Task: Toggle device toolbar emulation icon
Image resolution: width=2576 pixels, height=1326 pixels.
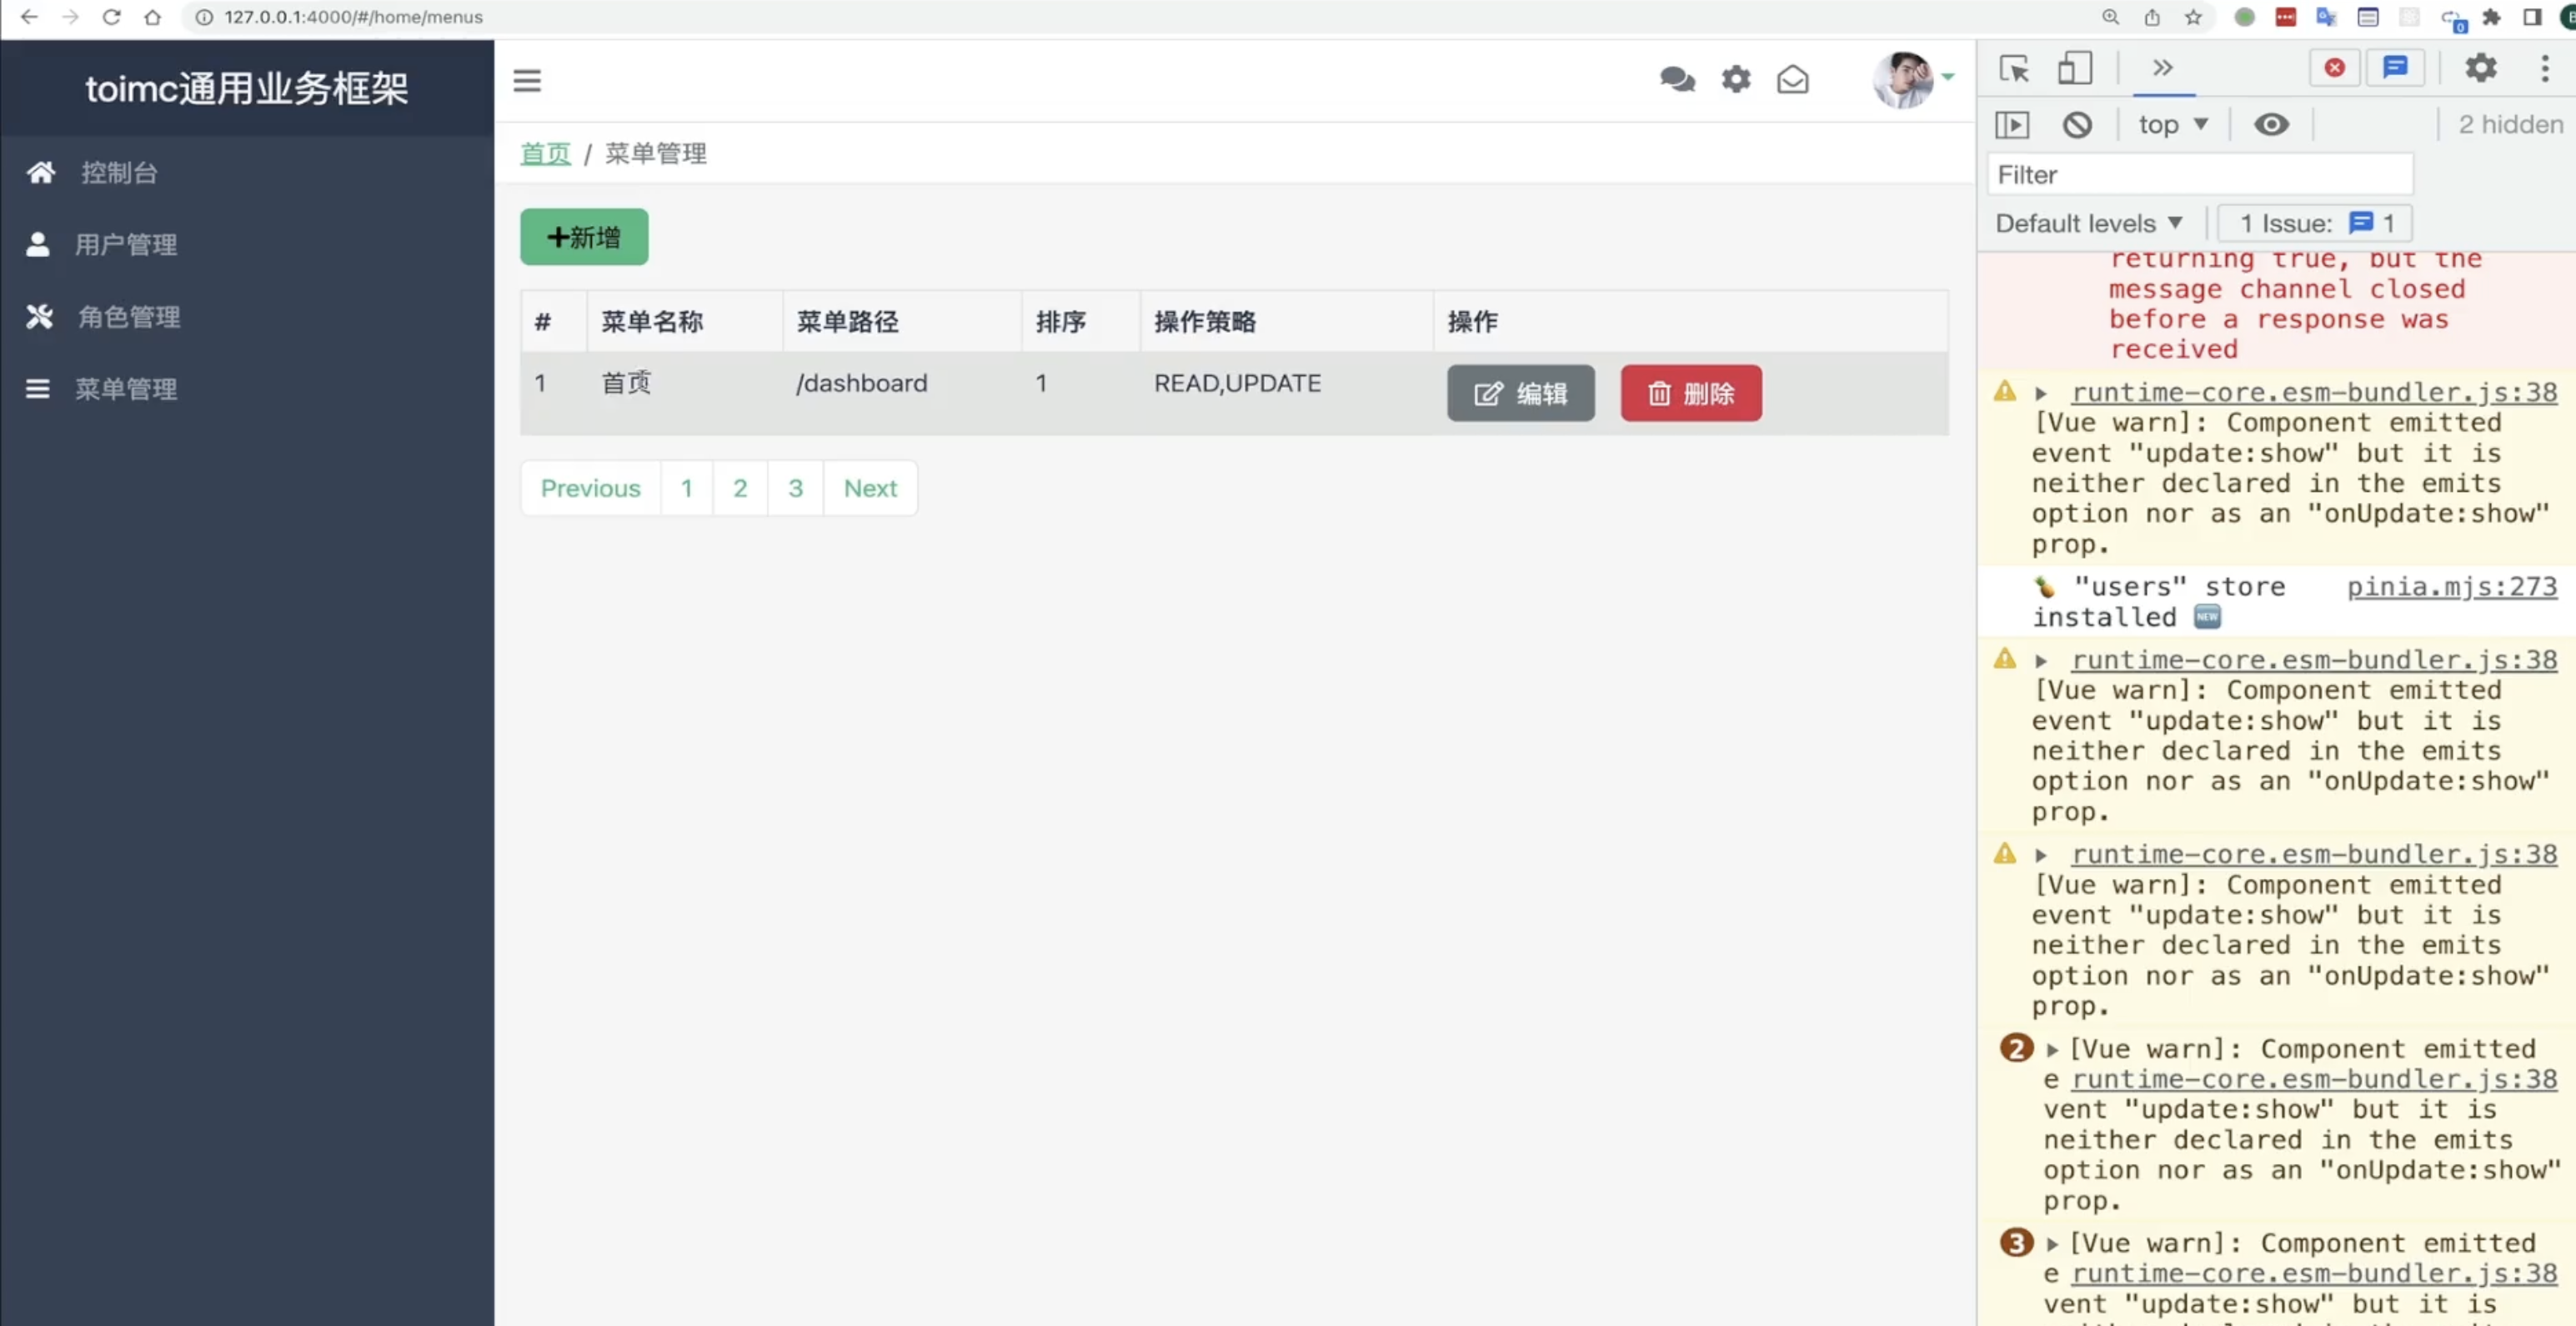Action: (x=2074, y=68)
